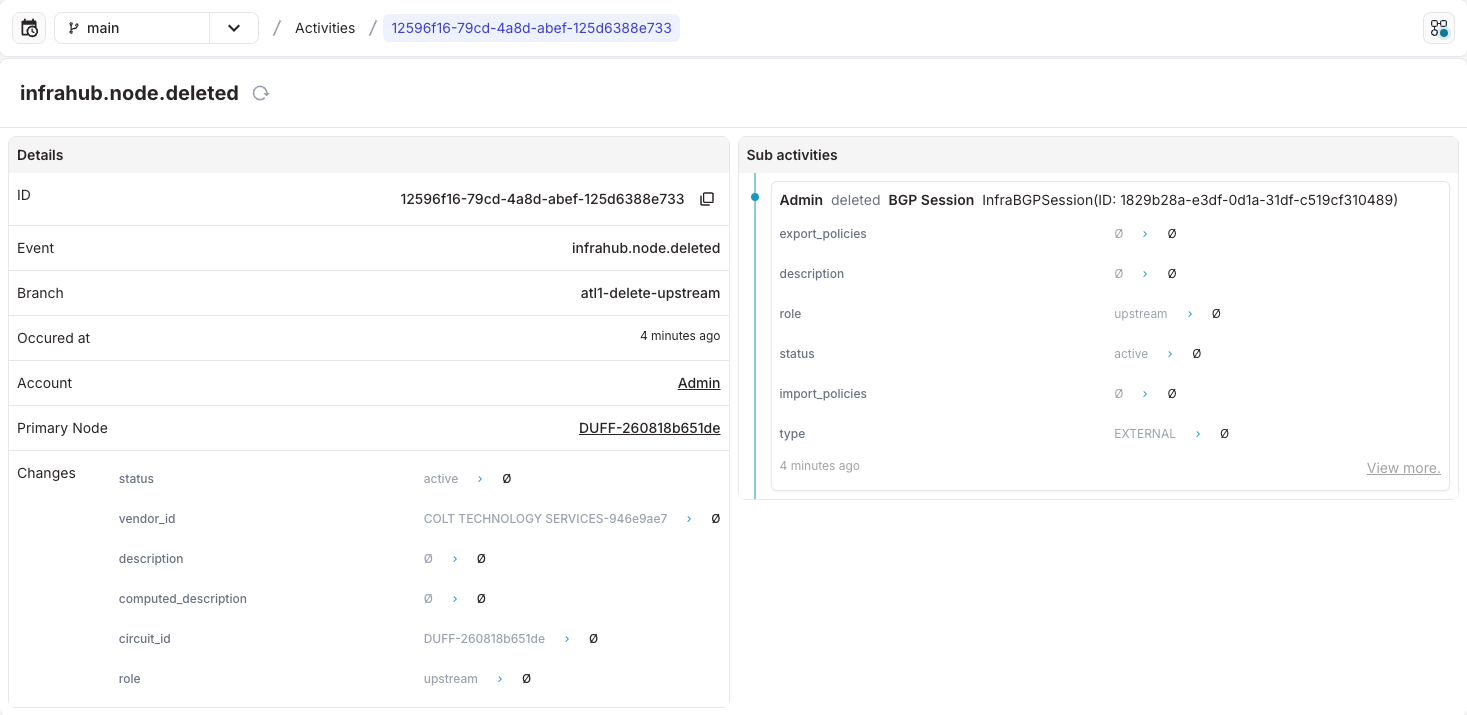
Task: Click the circuit_id change arrow under DUFF-260818b651de
Action: click(566, 638)
